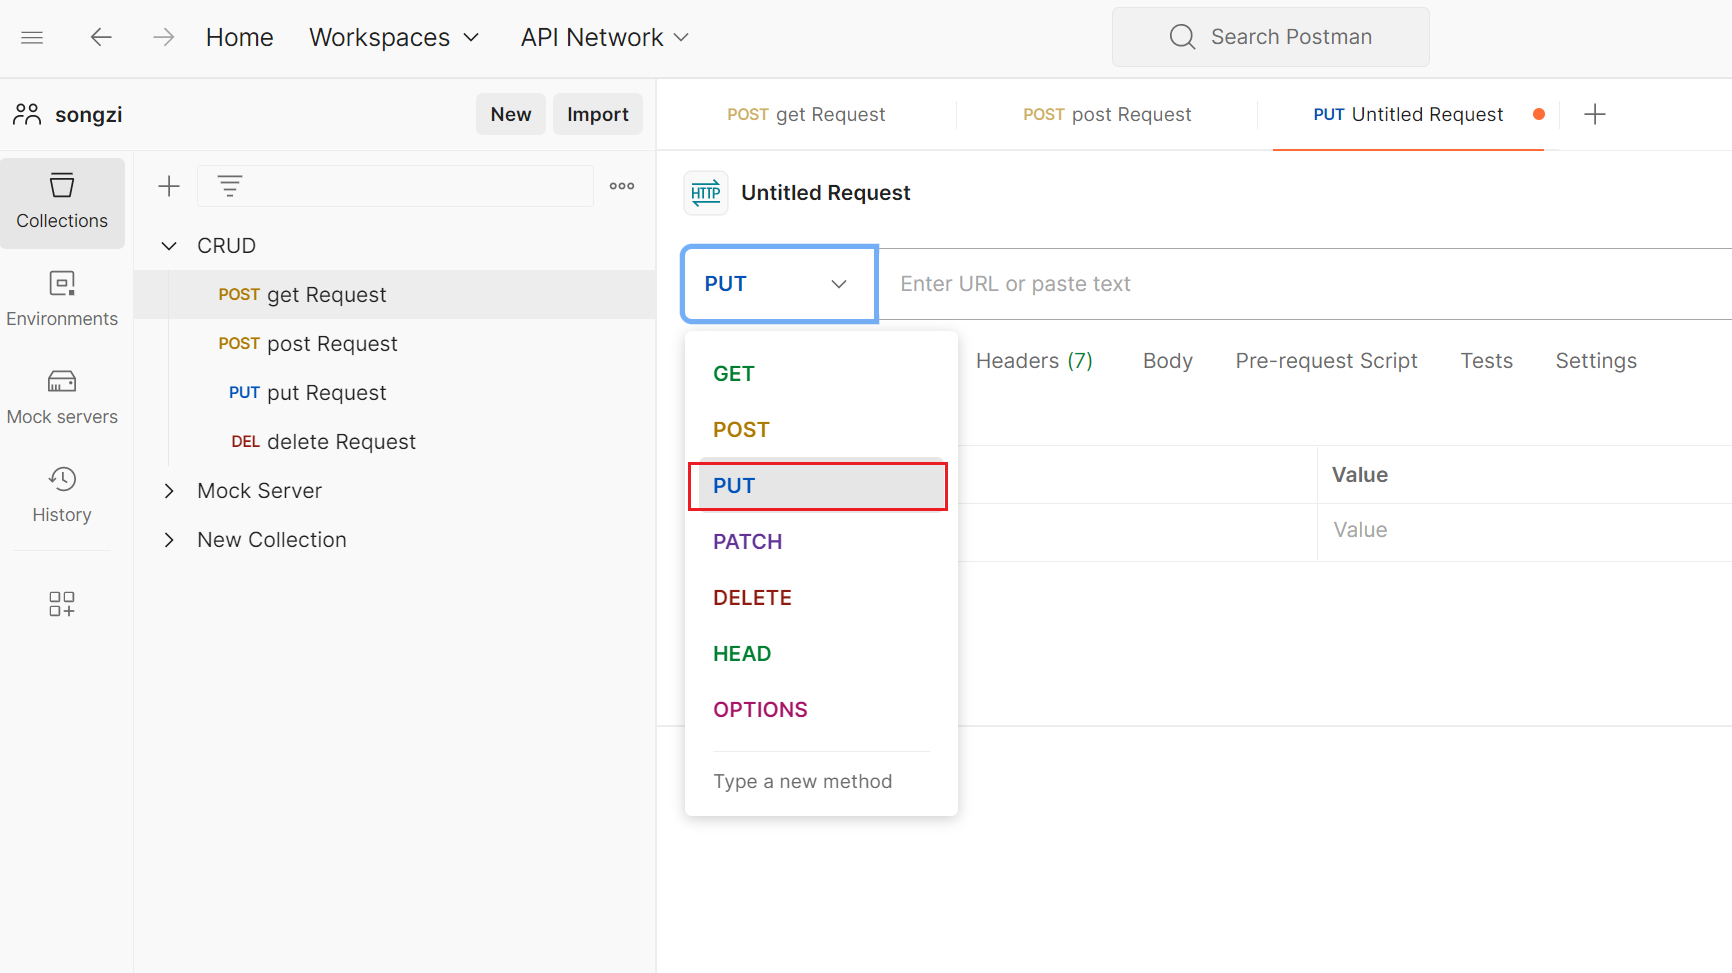Screen dimensions: 1732x973
Task: Close the PUT method selector dropdown
Action: click(778, 284)
